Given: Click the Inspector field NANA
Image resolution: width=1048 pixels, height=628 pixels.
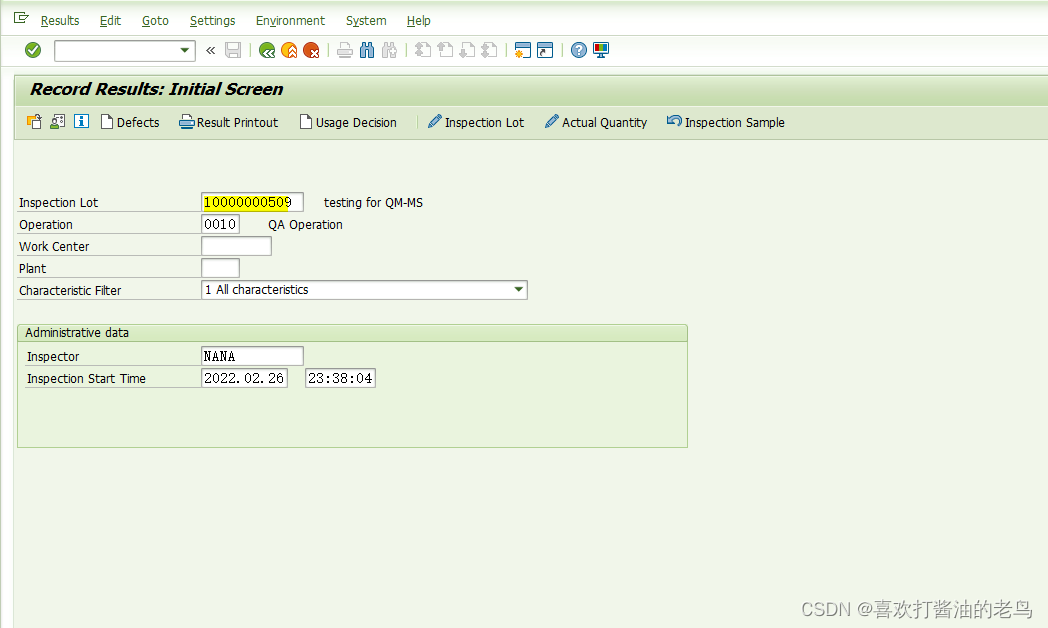Looking at the screenshot, I should click(252, 356).
